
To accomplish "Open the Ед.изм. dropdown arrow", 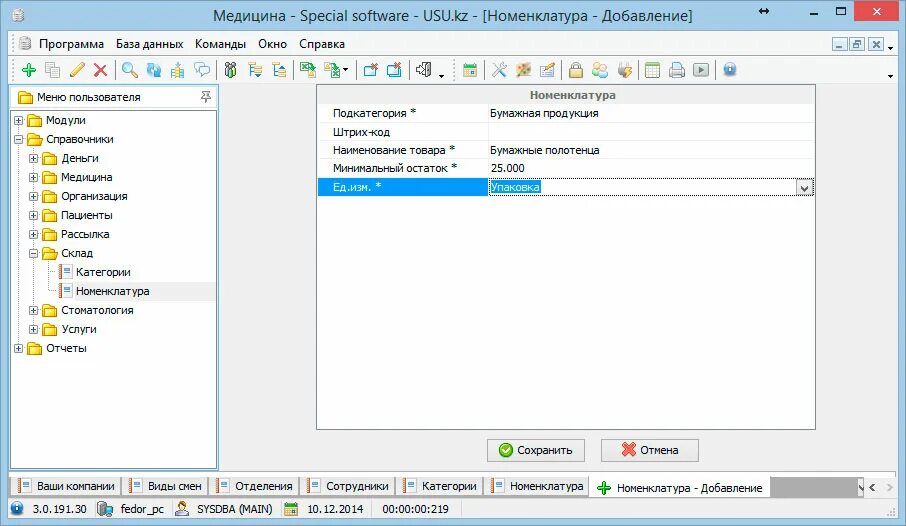I will [804, 187].
